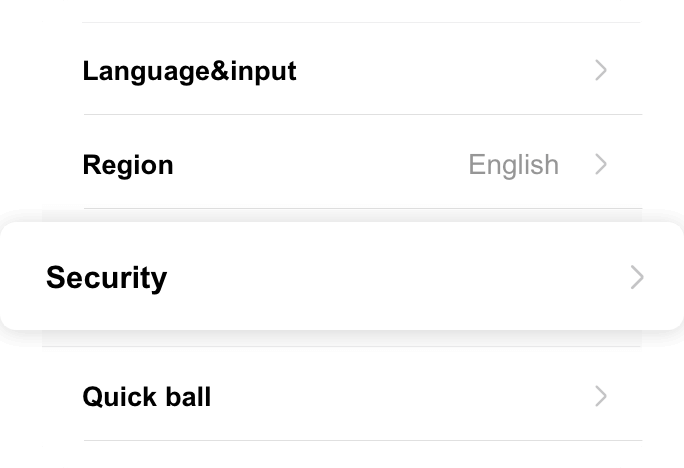This screenshot has width=684, height=468.
Task: Click the highlighted Security card's empty area
Action: [400, 277]
